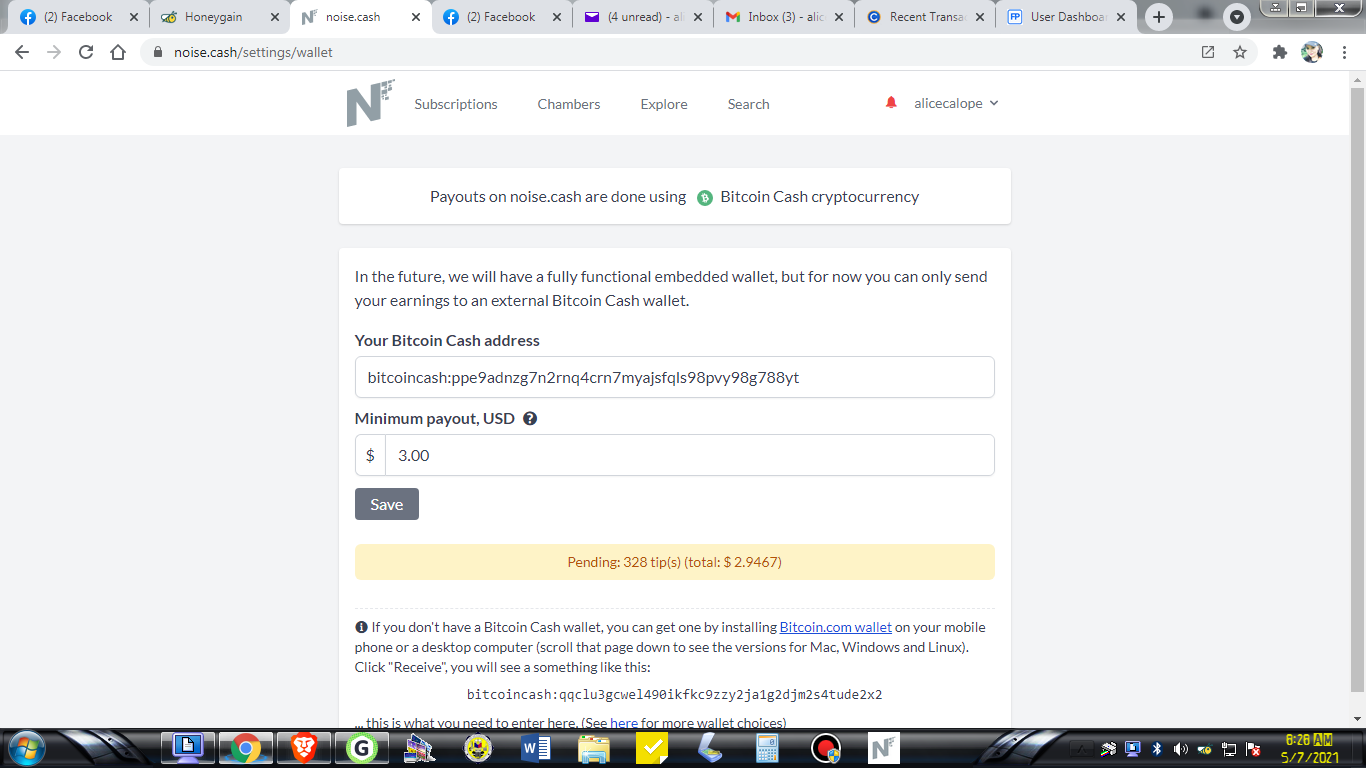
Task: Click the Pending 328 tips notice
Action: click(675, 562)
